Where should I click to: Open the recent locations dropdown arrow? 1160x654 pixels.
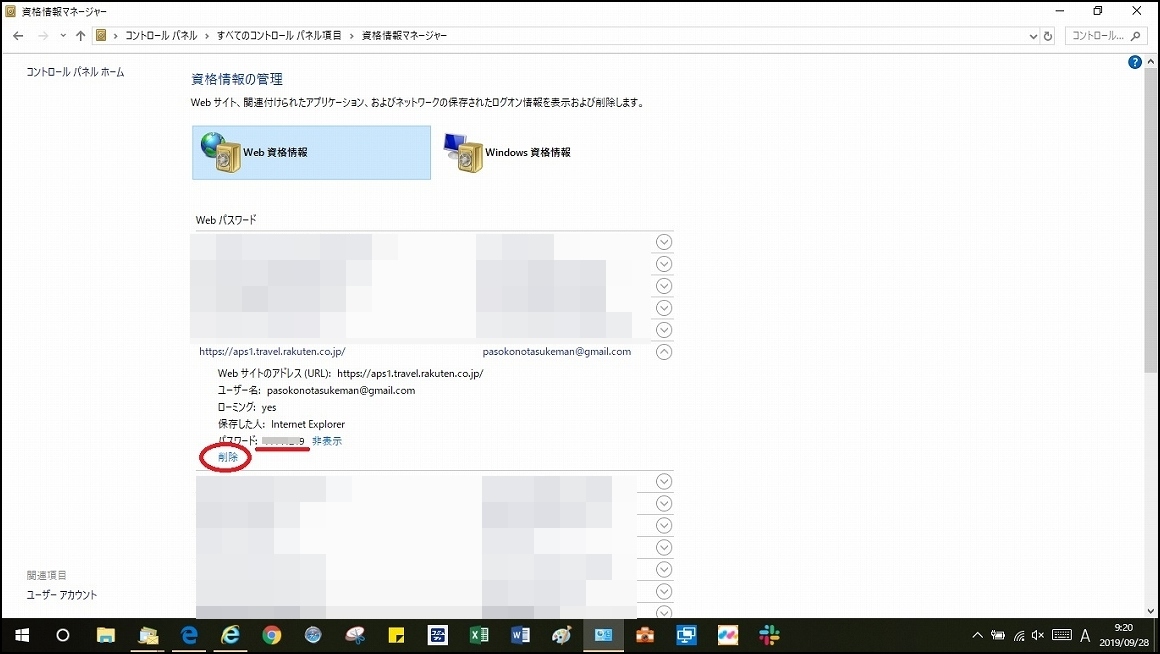(x=63, y=36)
